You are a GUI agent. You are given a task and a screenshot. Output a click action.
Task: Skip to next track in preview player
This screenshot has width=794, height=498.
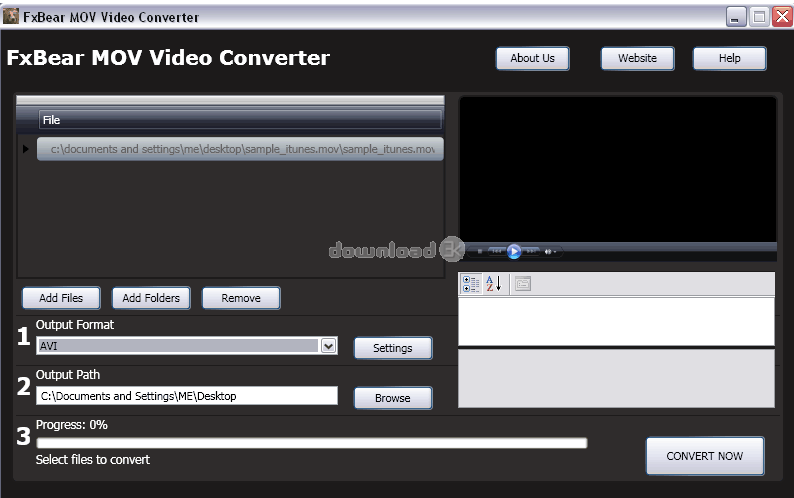point(531,251)
